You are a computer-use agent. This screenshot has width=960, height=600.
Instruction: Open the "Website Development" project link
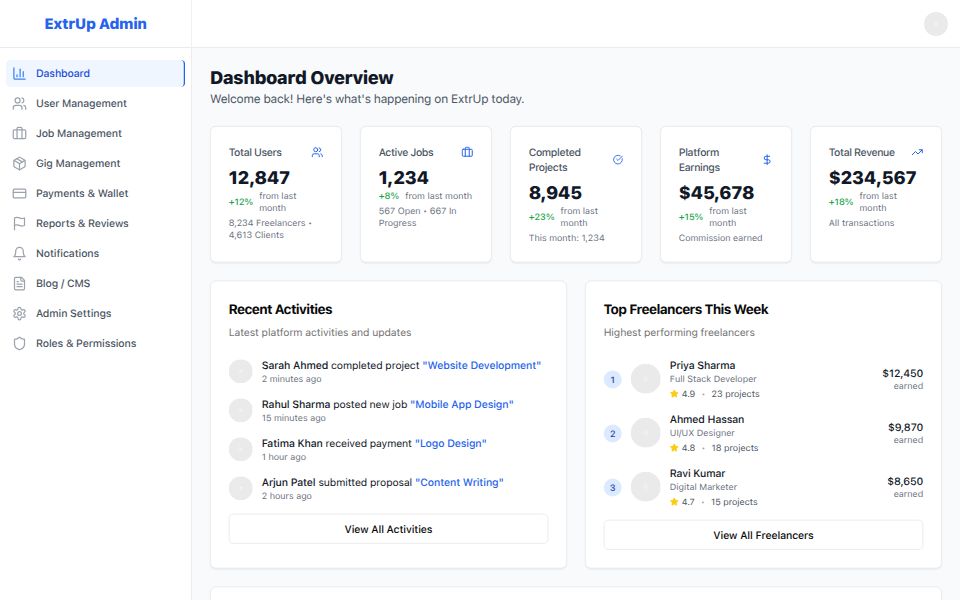482,366
